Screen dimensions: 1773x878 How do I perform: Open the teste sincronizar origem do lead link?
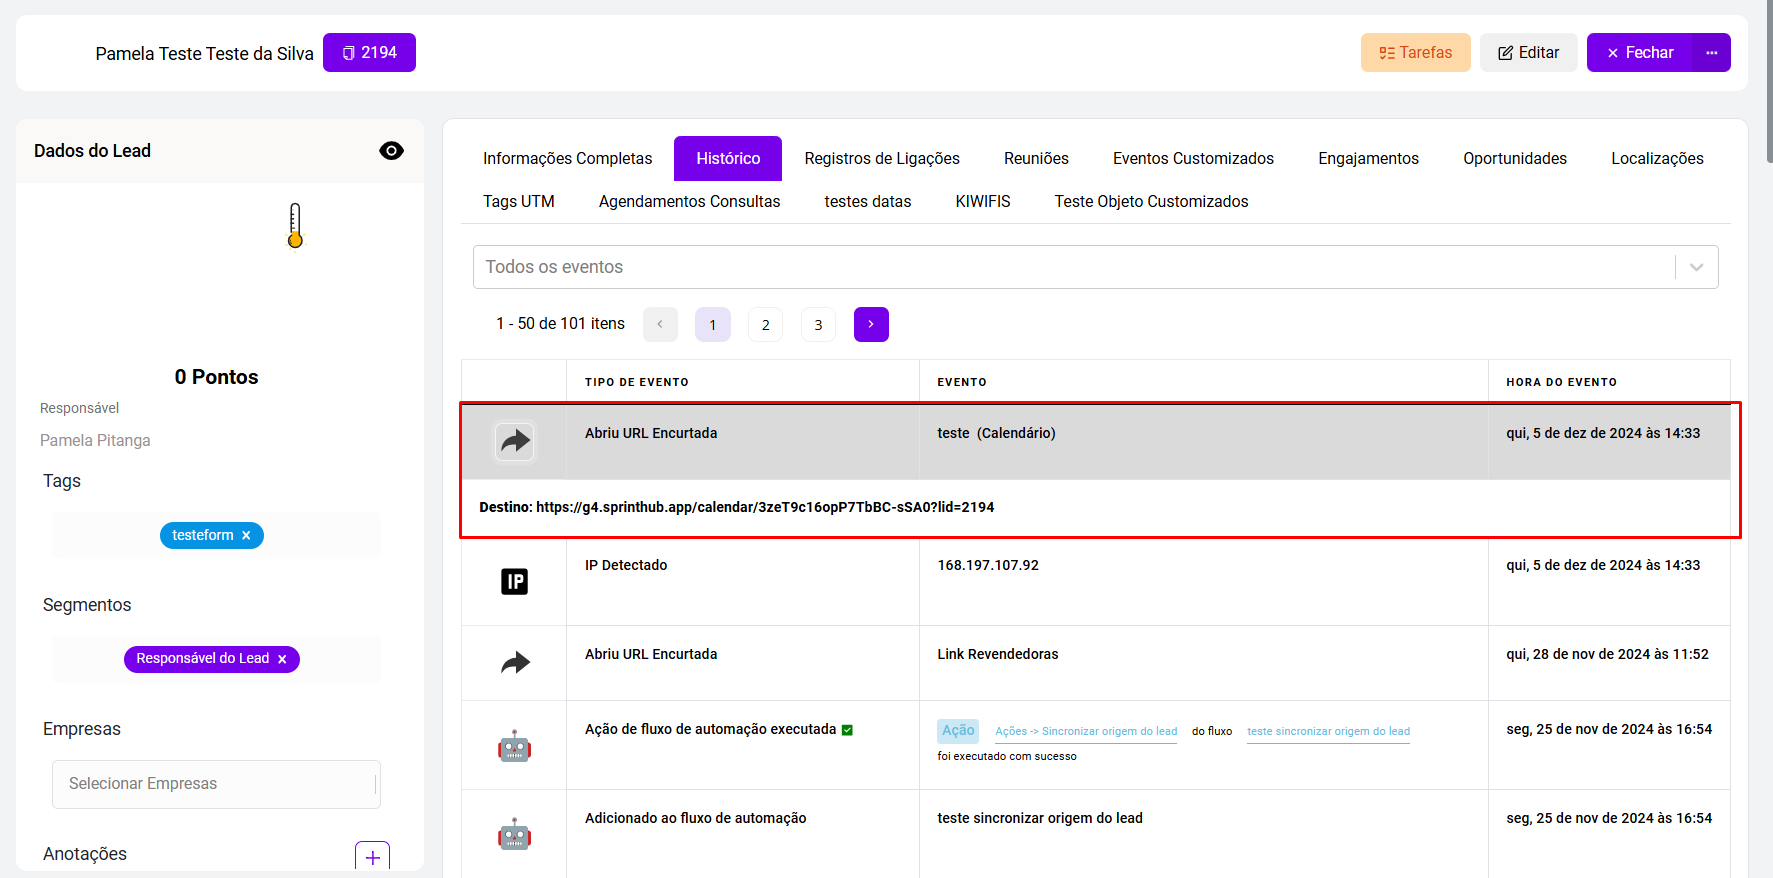pyautogui.click(x=1328, y=731)
